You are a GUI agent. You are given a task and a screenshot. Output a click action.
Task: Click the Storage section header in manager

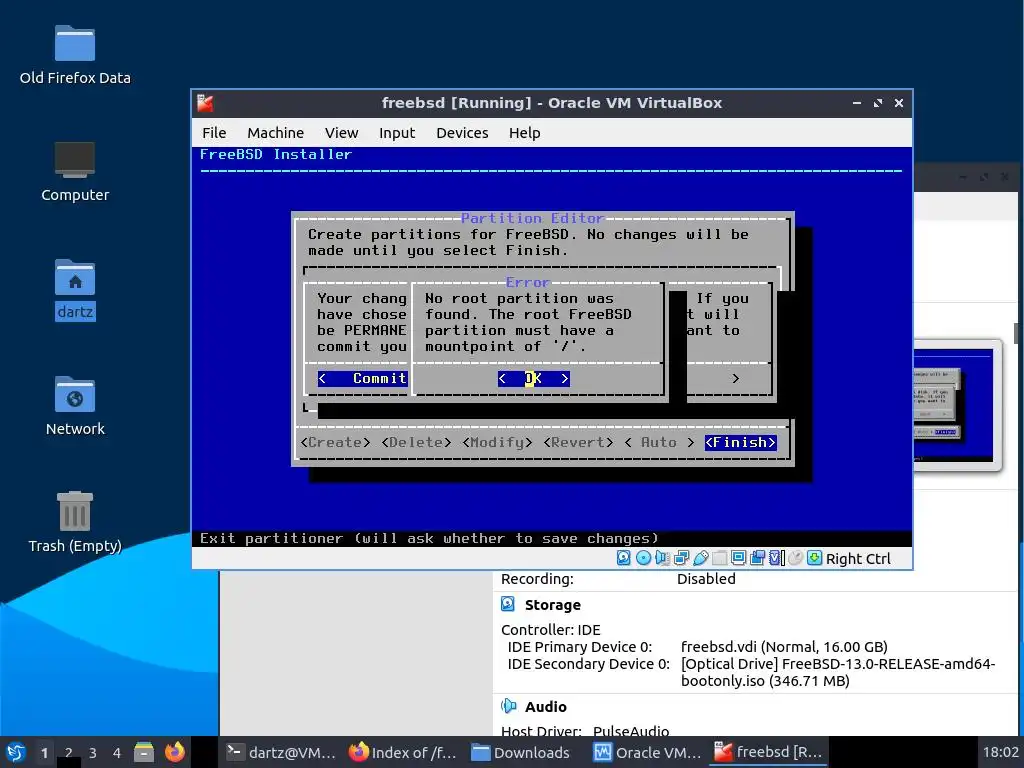click(x=552, y=604)
